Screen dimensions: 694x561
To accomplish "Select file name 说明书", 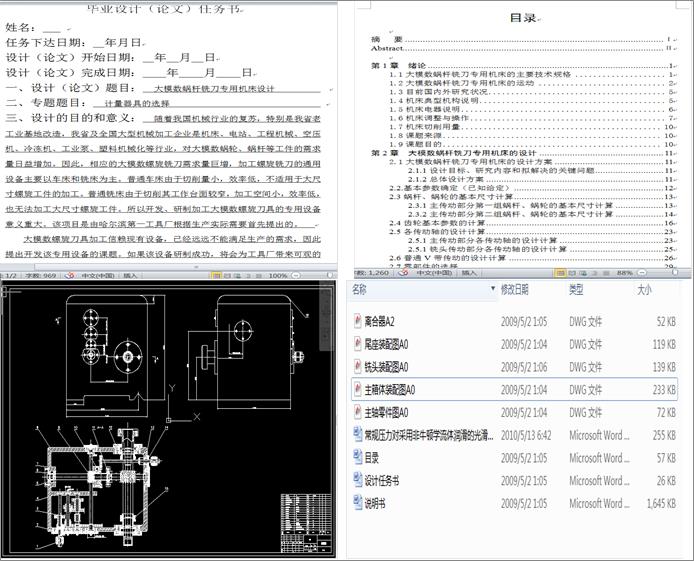I will point(375,503).
